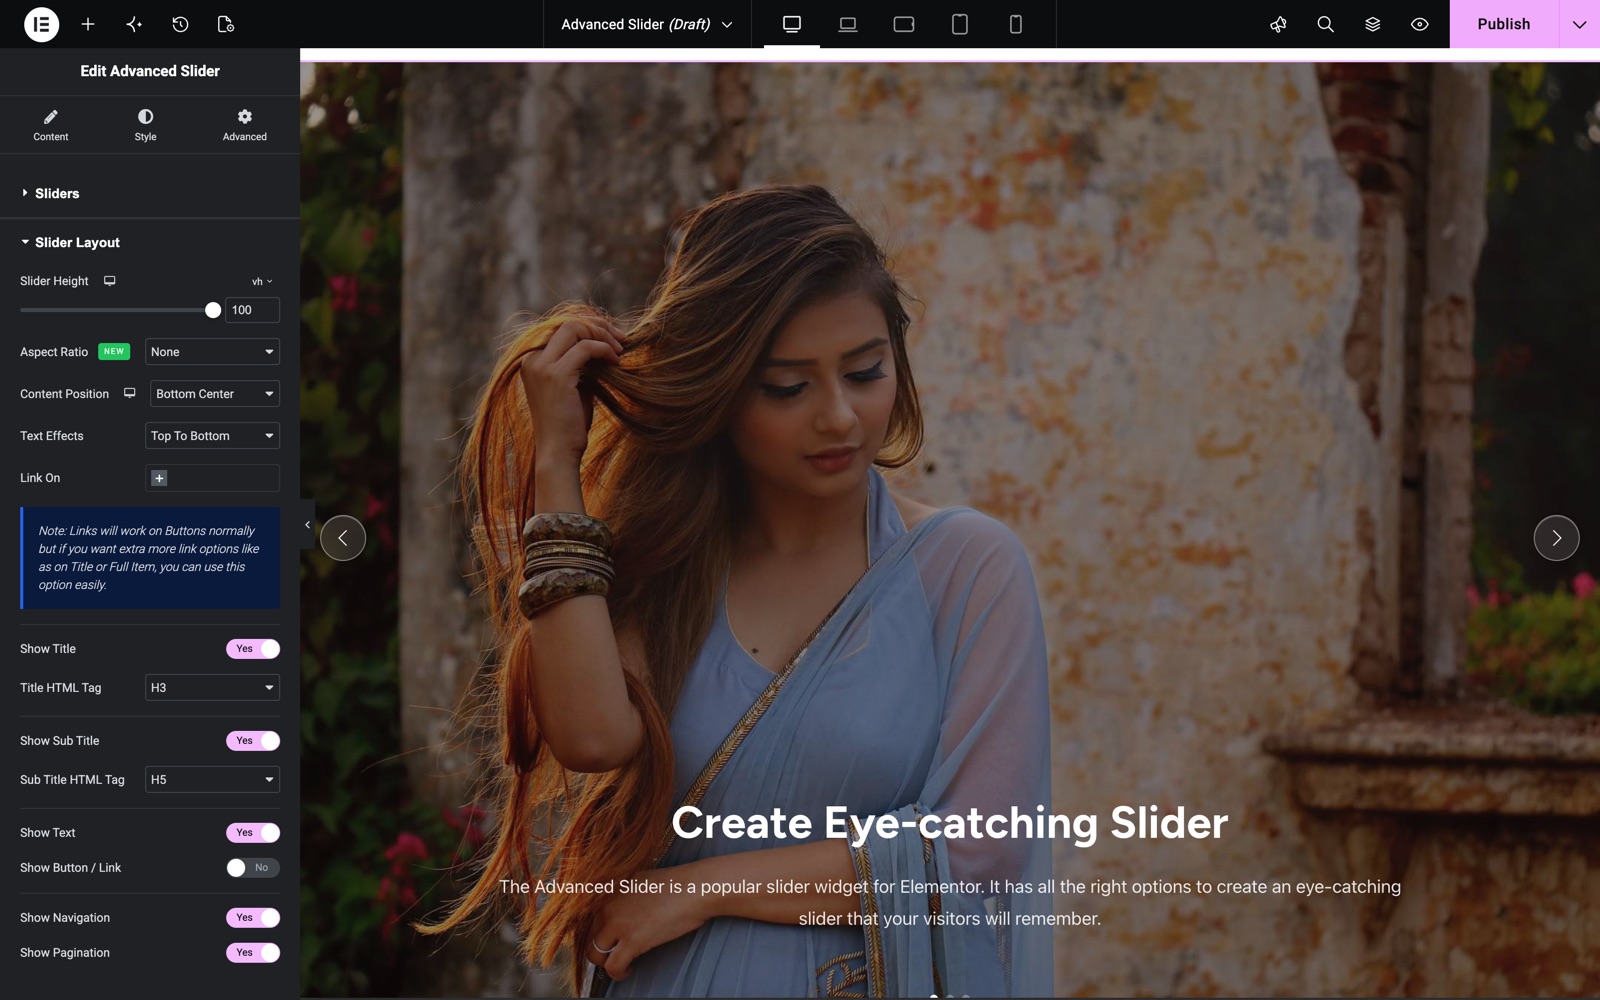
Task: Open the Structure layers icon
Action: [x=1373, y=24]
